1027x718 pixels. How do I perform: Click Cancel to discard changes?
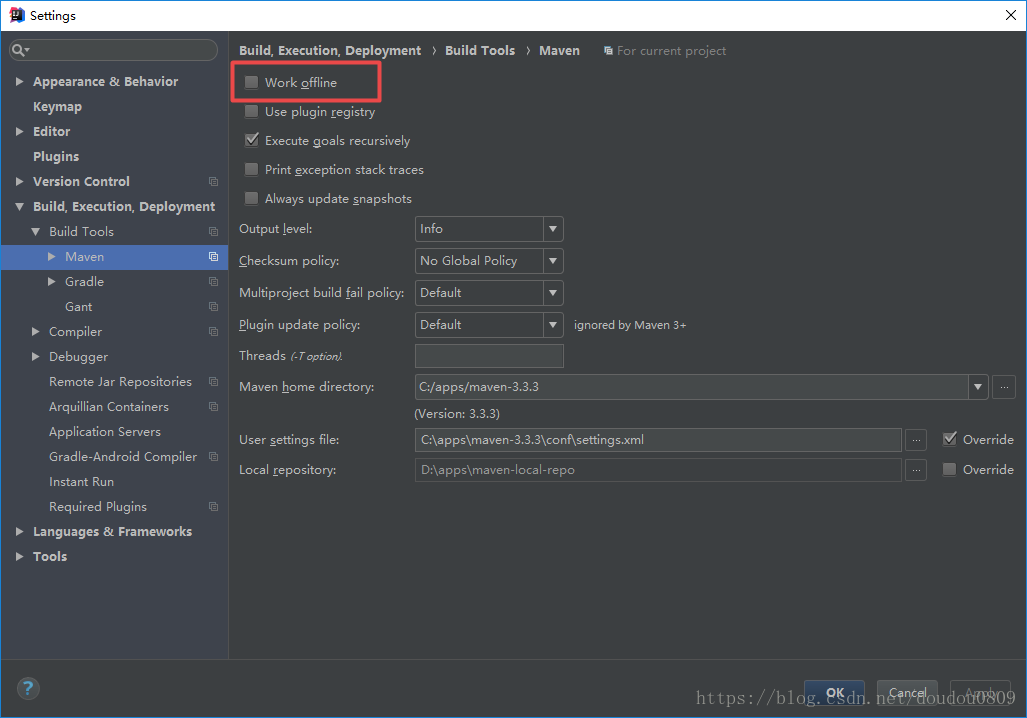(x=907, y=693)
